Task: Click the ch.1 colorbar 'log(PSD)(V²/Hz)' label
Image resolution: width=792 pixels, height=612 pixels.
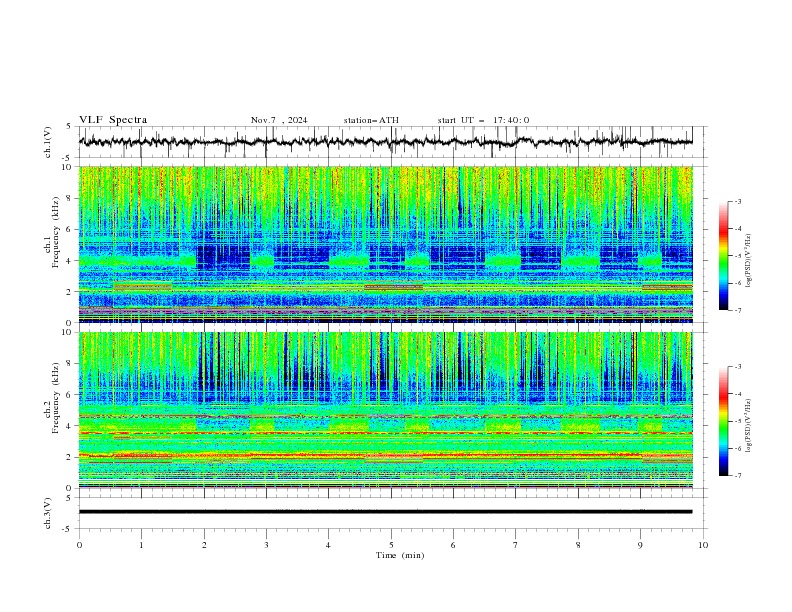Action: click(x=749, y=261)
